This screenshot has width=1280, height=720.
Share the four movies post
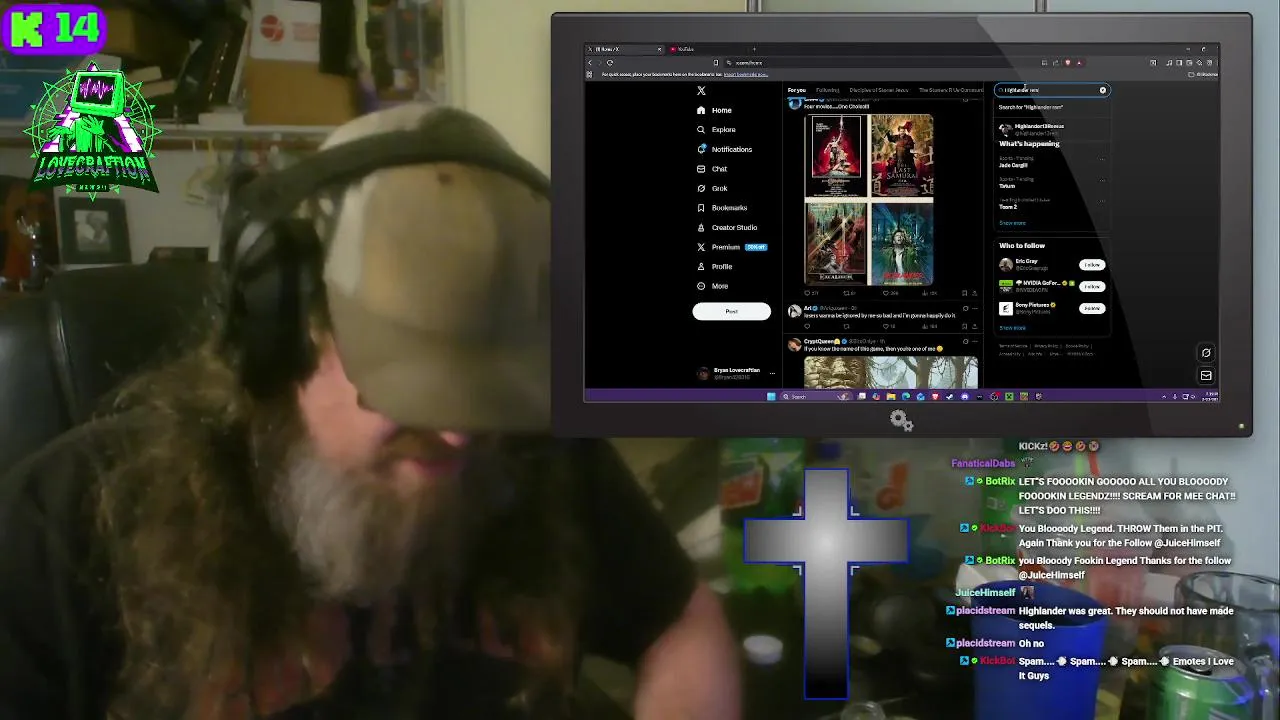(975, 293)
